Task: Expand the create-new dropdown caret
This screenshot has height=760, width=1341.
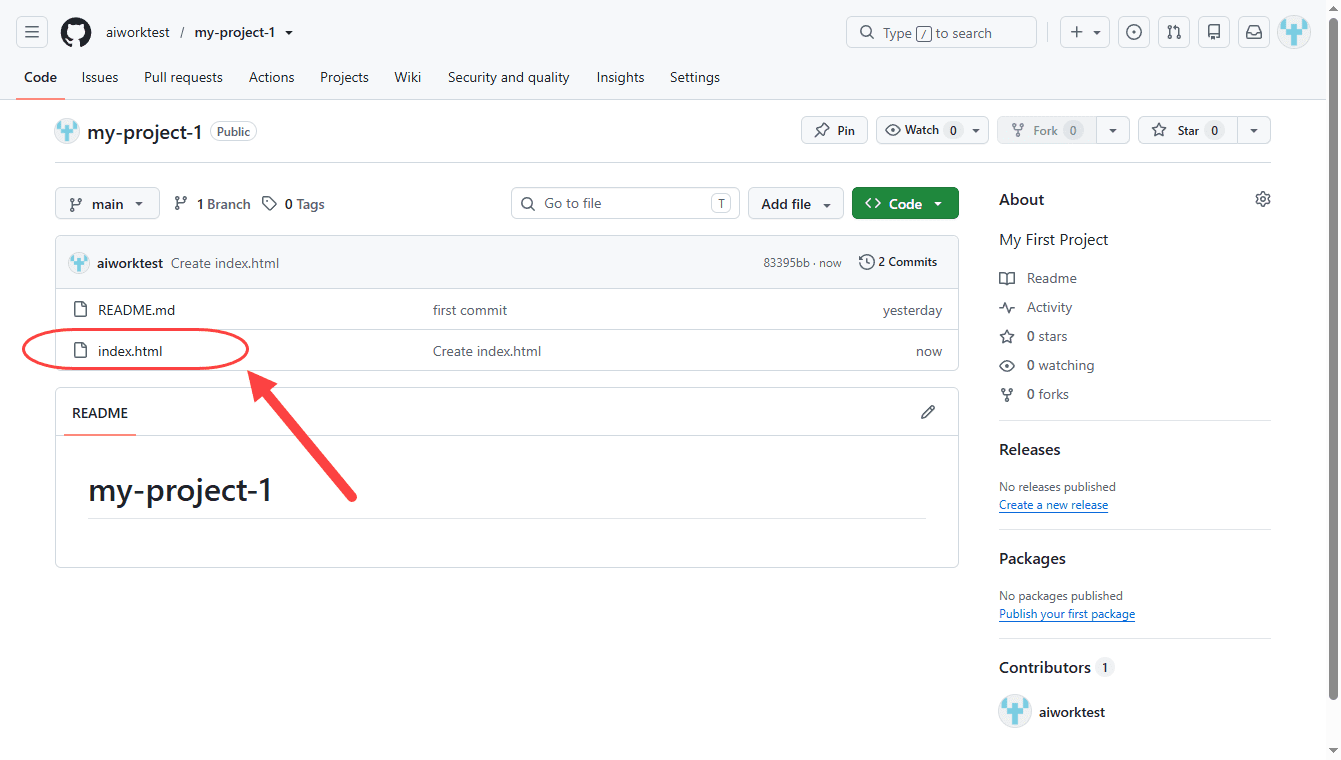Action: tap(1097, 33)
